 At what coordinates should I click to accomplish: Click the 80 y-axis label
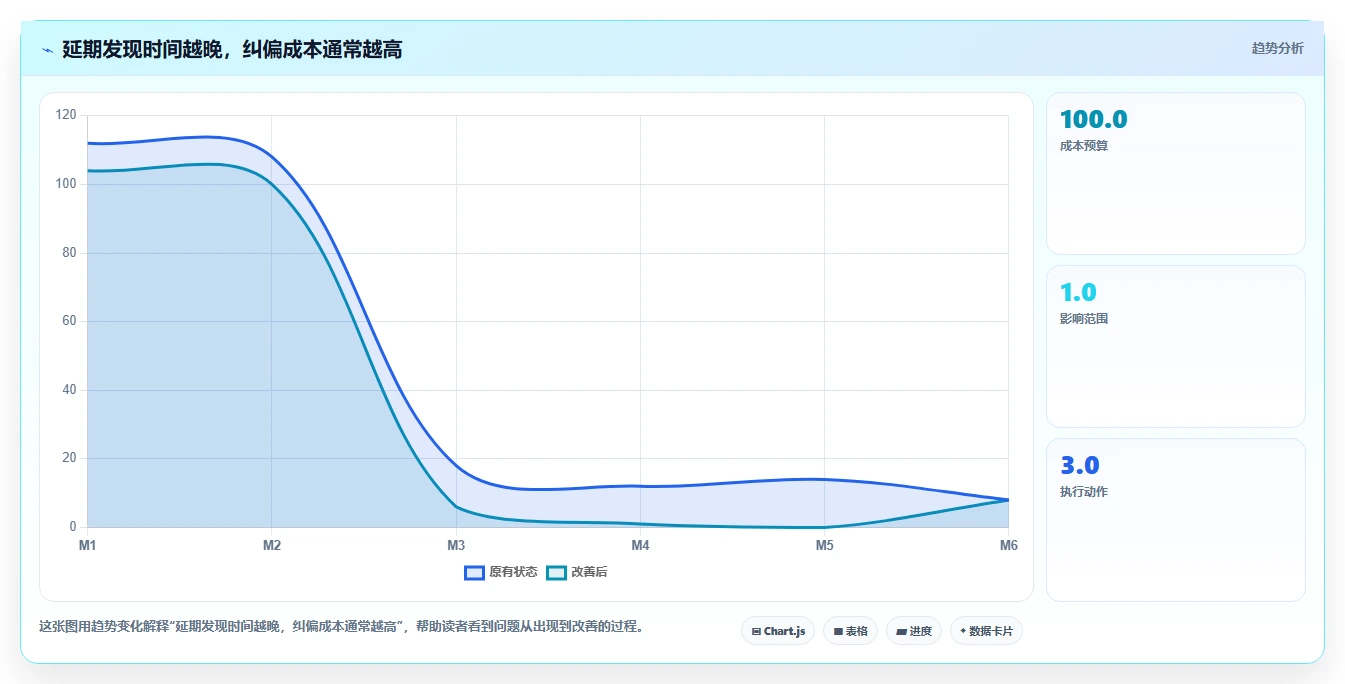[x=69, y=252]
